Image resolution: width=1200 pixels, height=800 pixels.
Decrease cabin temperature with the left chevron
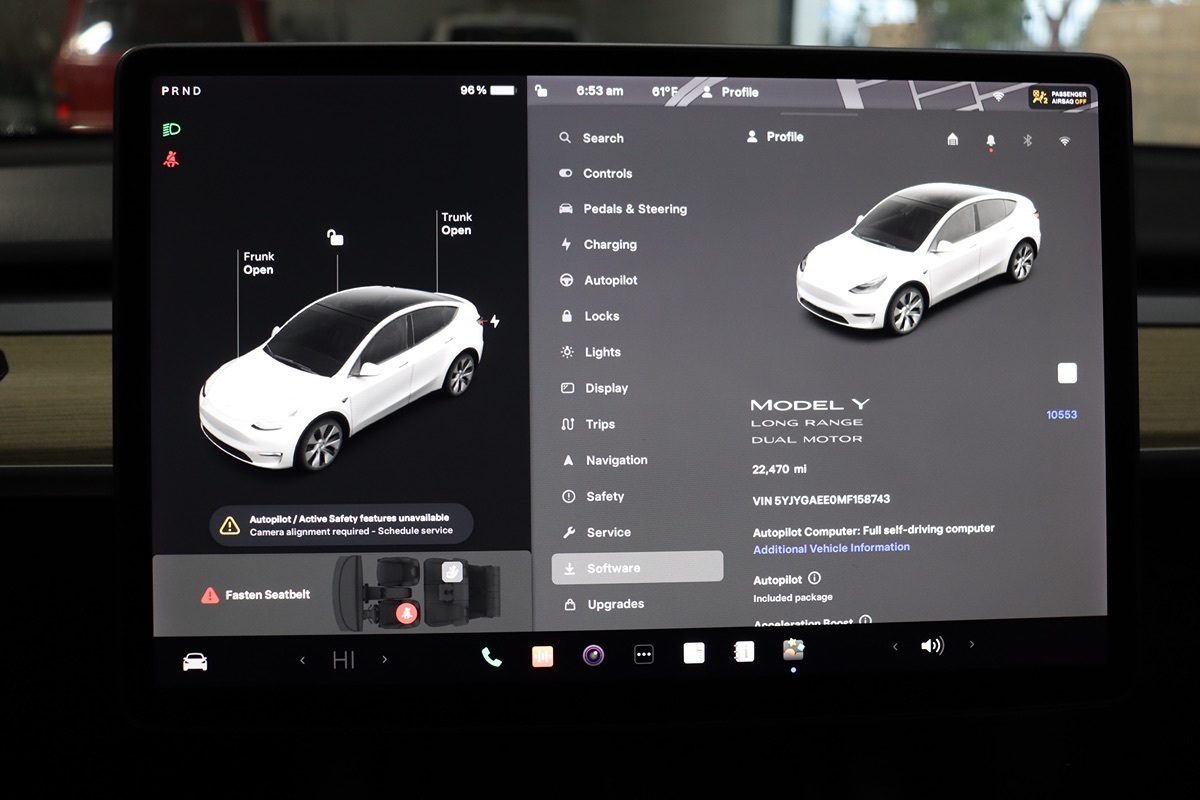coord(303,660)
